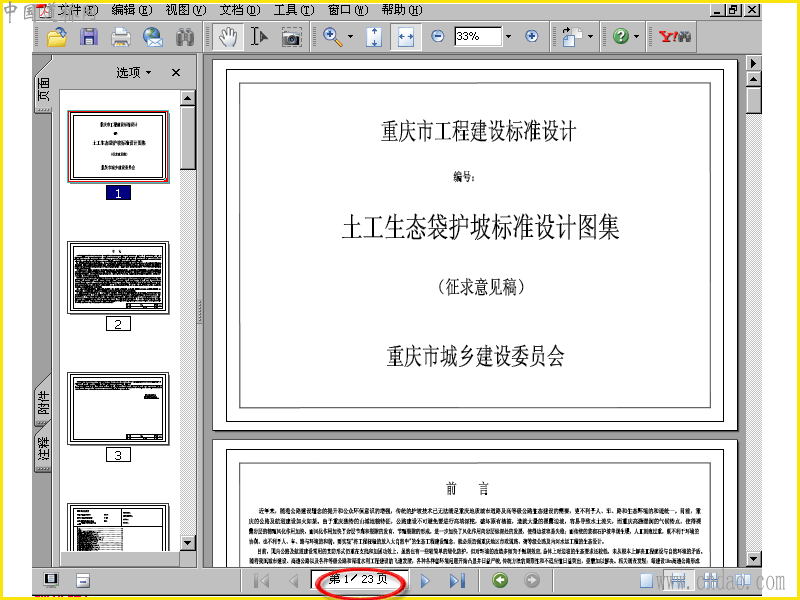Go to previous view with green arrow
Viewport: 800px width, 600px height.
500,580
